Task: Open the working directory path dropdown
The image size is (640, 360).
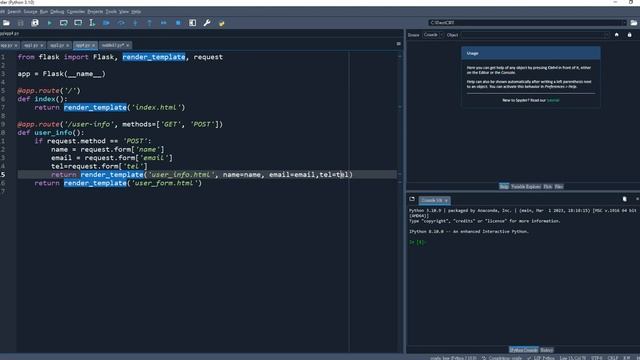Action: 624,23
